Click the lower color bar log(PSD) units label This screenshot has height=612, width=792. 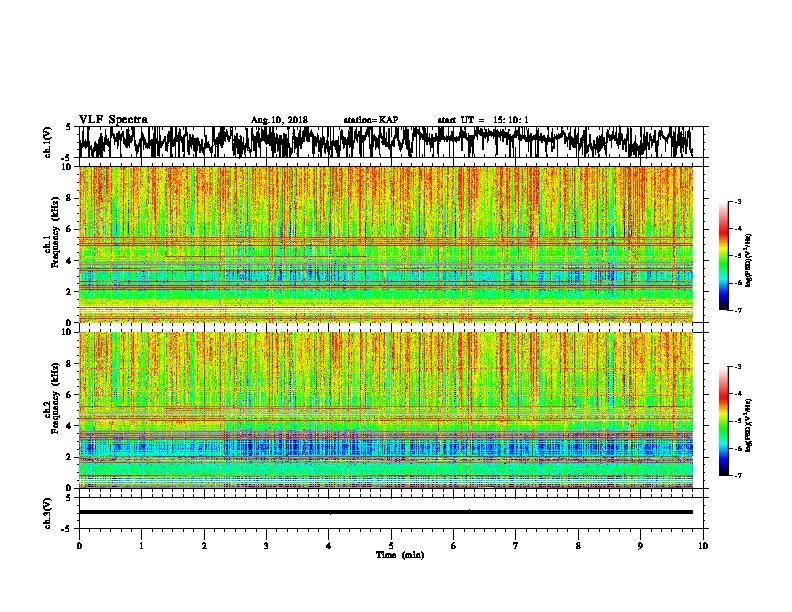click(x=748, y=425)
